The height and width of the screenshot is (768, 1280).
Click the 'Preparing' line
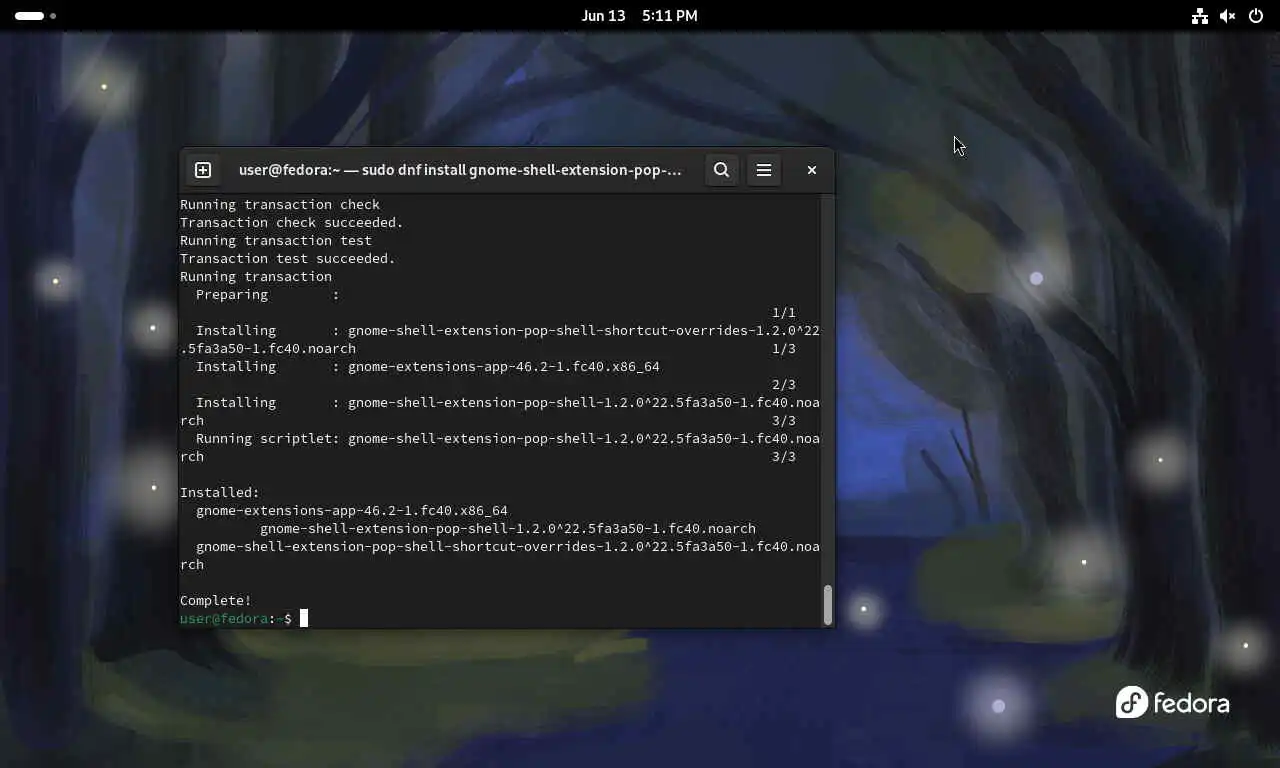coord(268,294)
